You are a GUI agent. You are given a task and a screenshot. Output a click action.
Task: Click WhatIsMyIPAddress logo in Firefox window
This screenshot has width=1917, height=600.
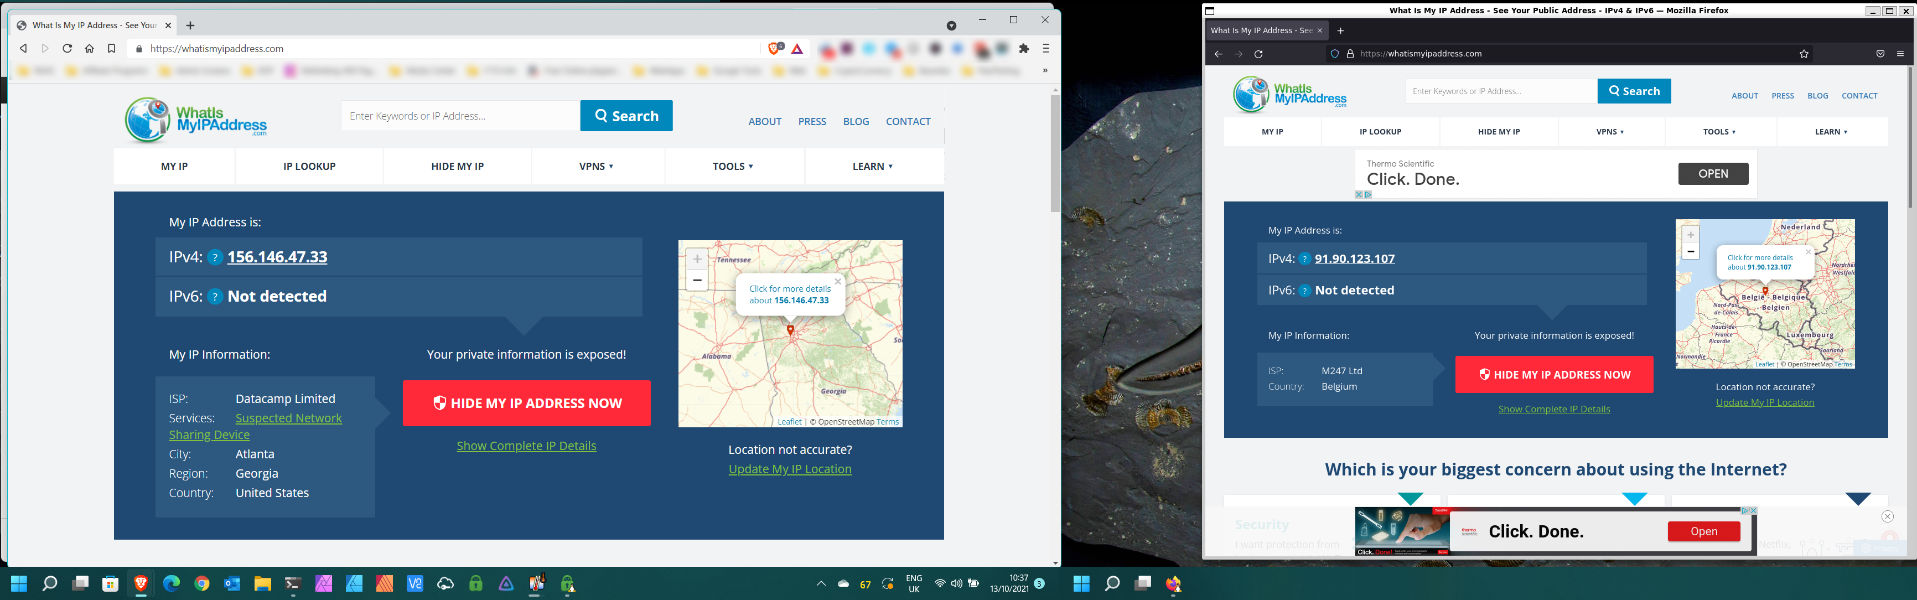click(1290, 94)
